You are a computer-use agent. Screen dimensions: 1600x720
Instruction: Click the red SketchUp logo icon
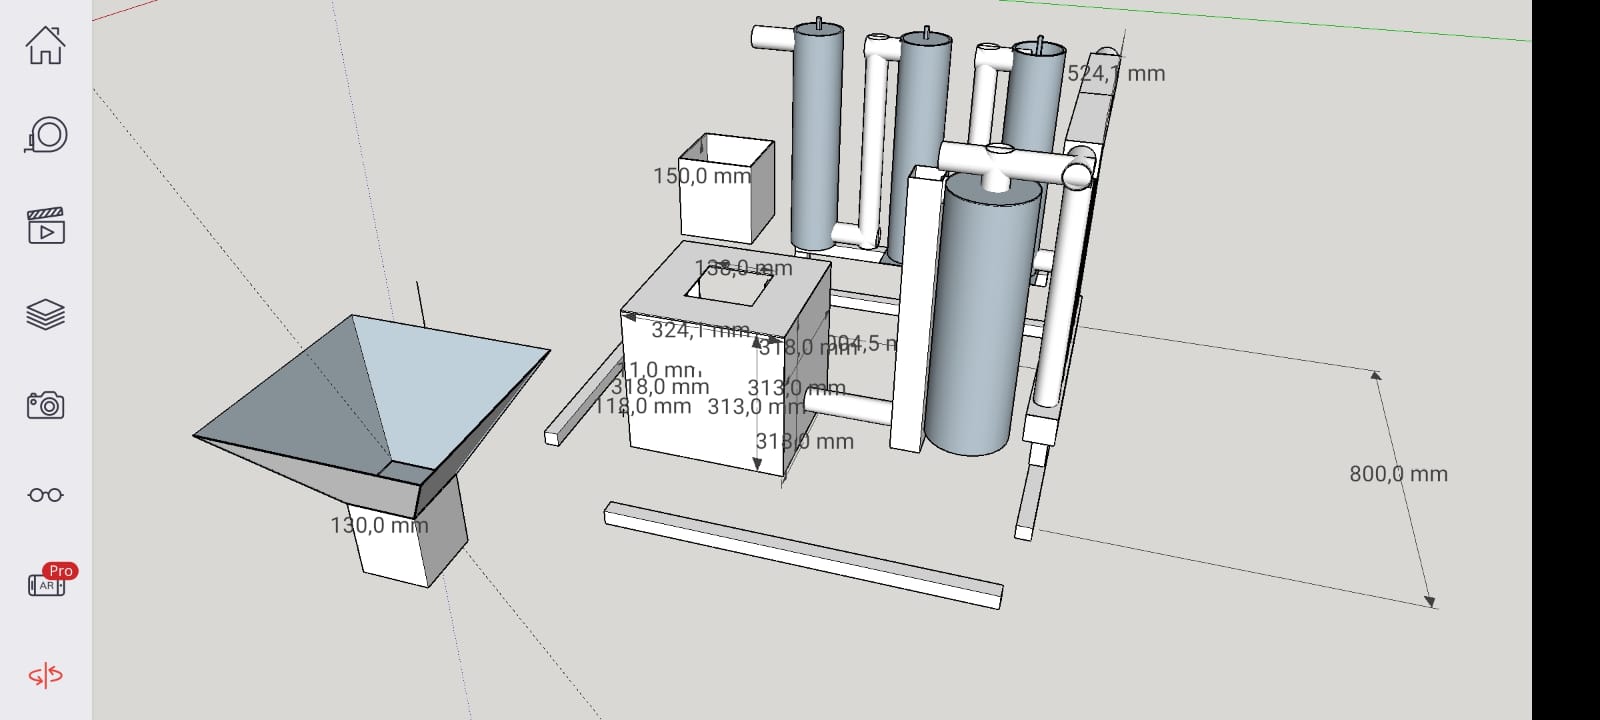coord(45,676)
